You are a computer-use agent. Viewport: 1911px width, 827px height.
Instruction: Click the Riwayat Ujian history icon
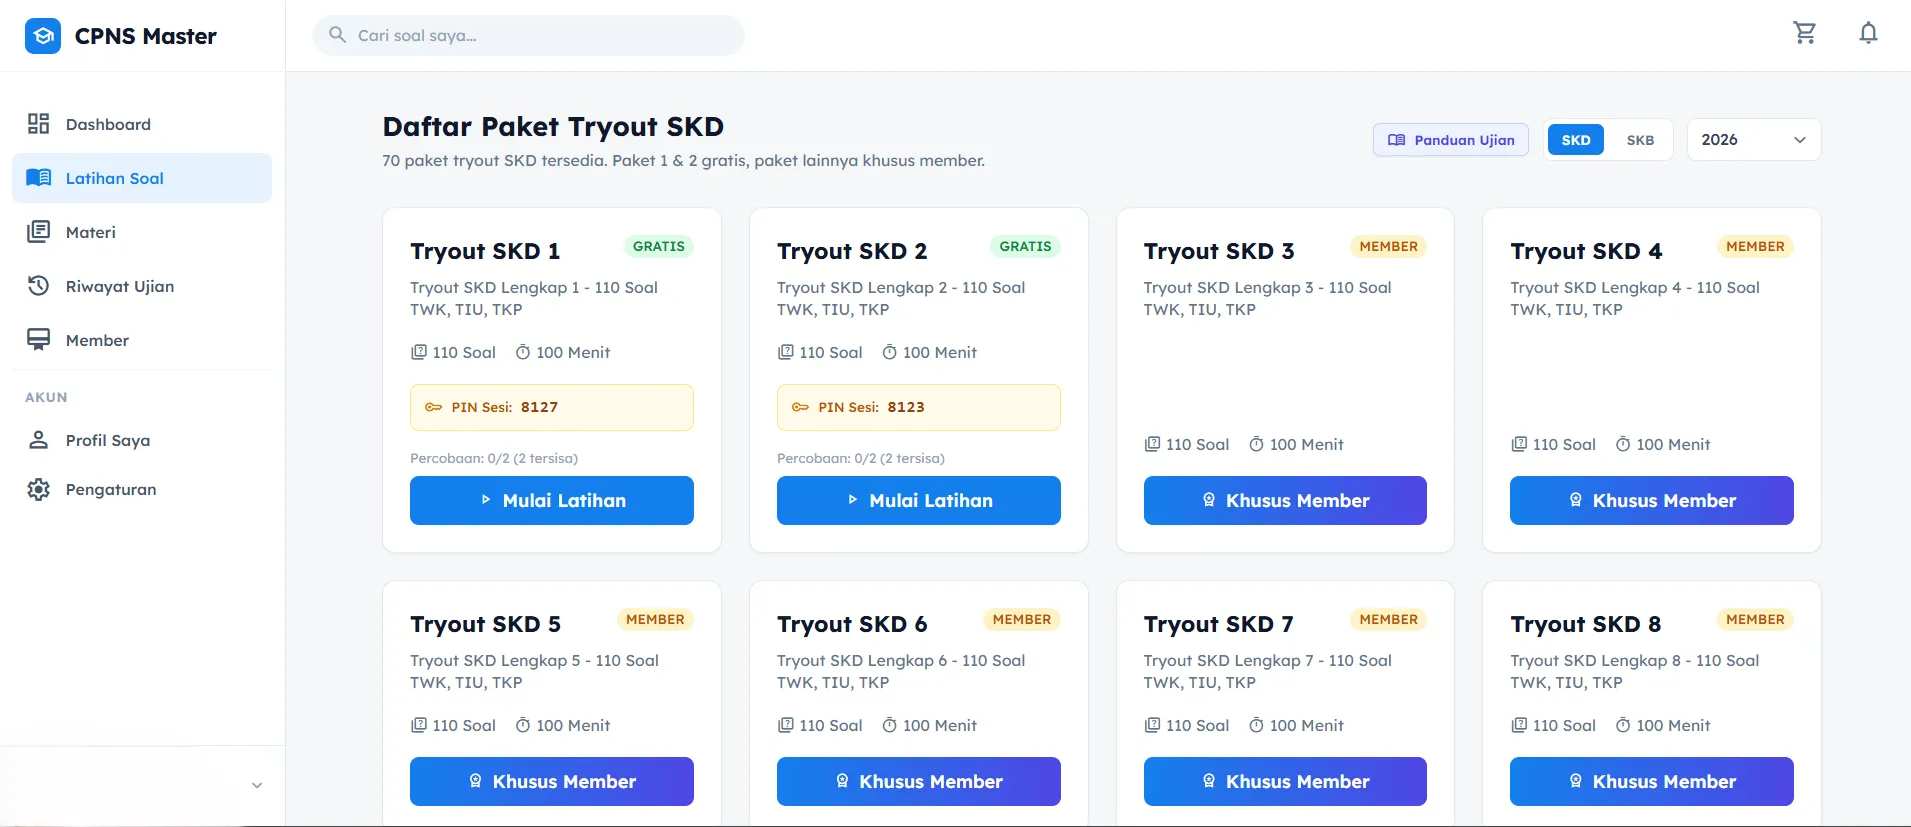click(38, 286)
